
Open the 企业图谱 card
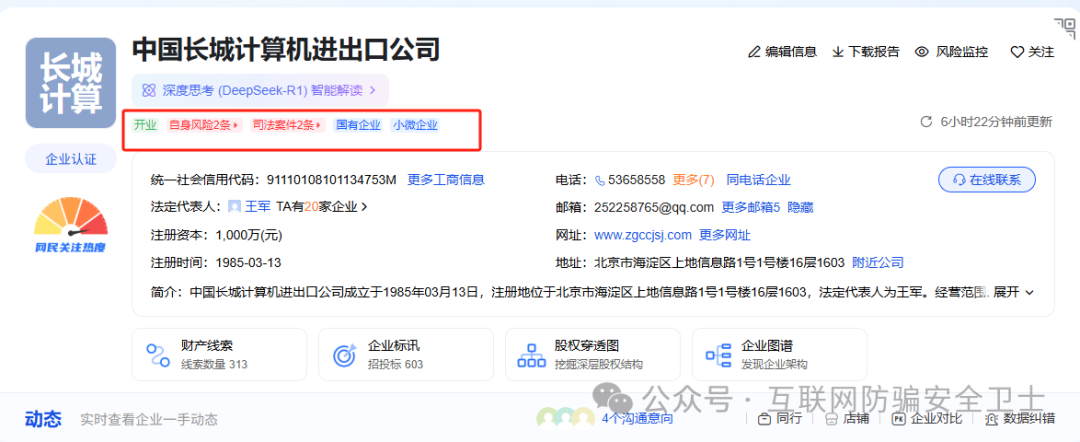coord(779,355)
